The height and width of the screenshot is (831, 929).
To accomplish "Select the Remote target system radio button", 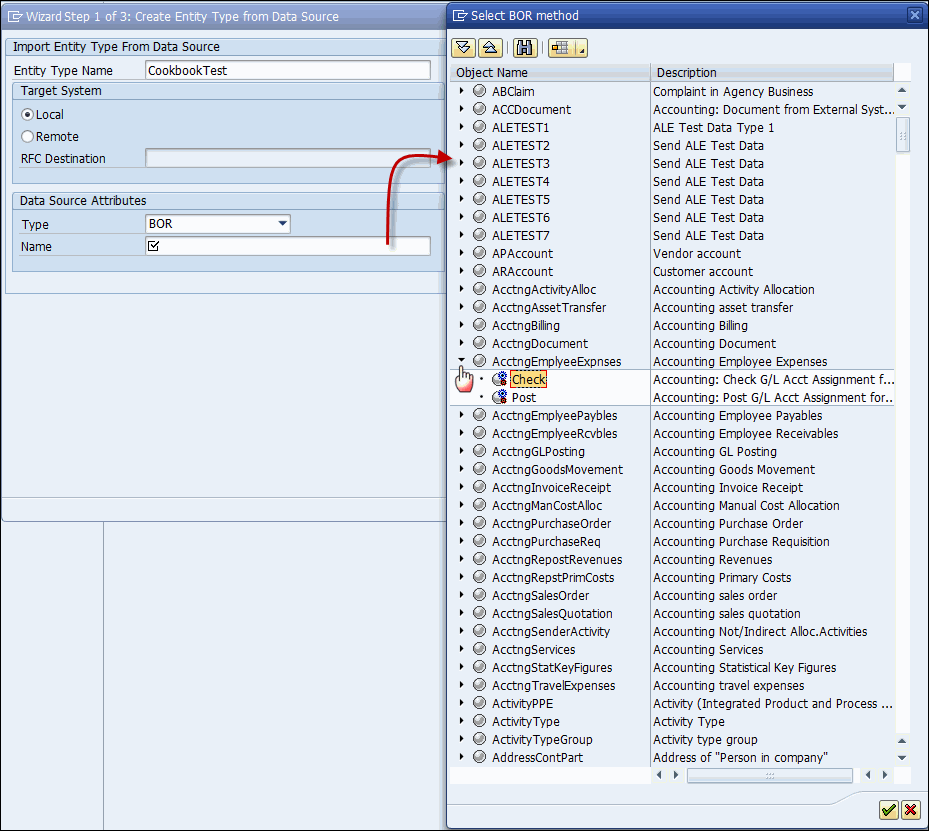I will coord(28,137).
